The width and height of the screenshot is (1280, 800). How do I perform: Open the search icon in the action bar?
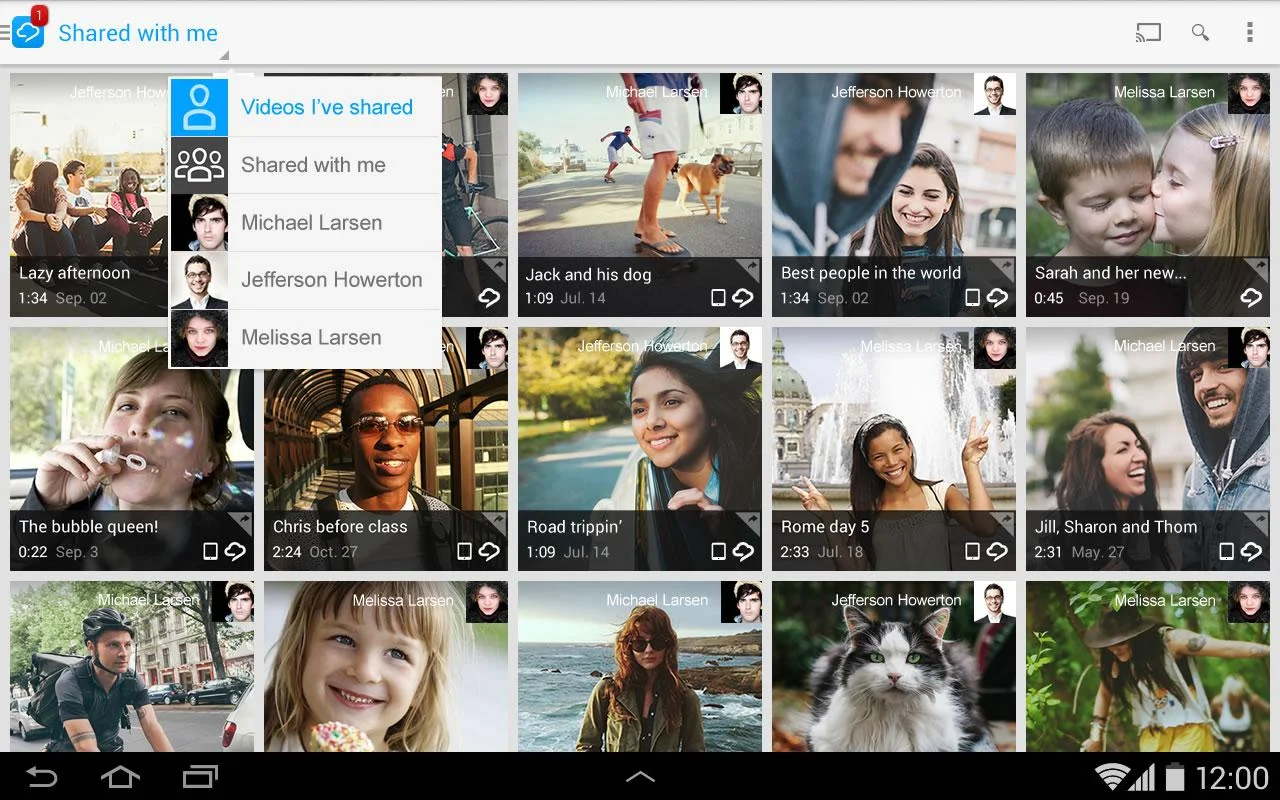pos(1200,32)
